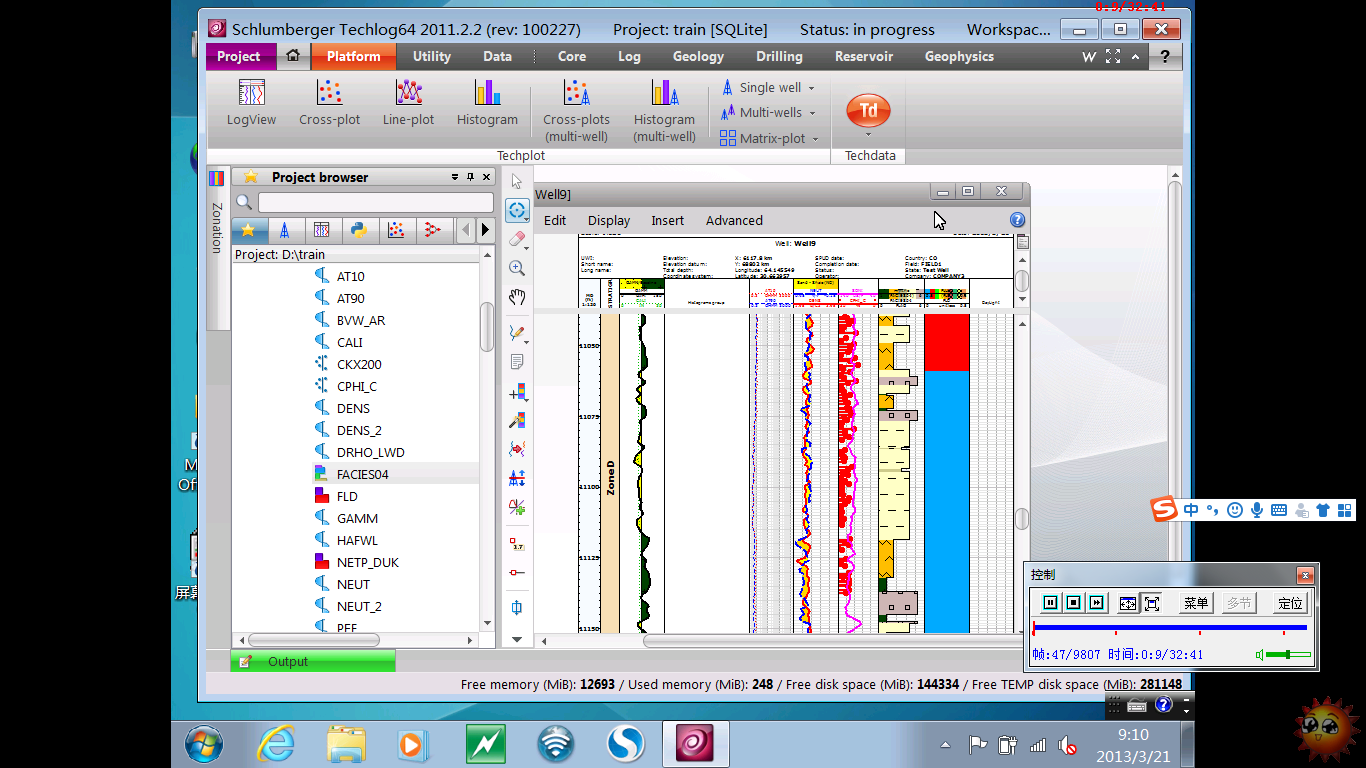The width and height of the screenshot is (1366, 768).
Task: Switch to the Utility ribbon tab
Action: [x=432, y=56]
